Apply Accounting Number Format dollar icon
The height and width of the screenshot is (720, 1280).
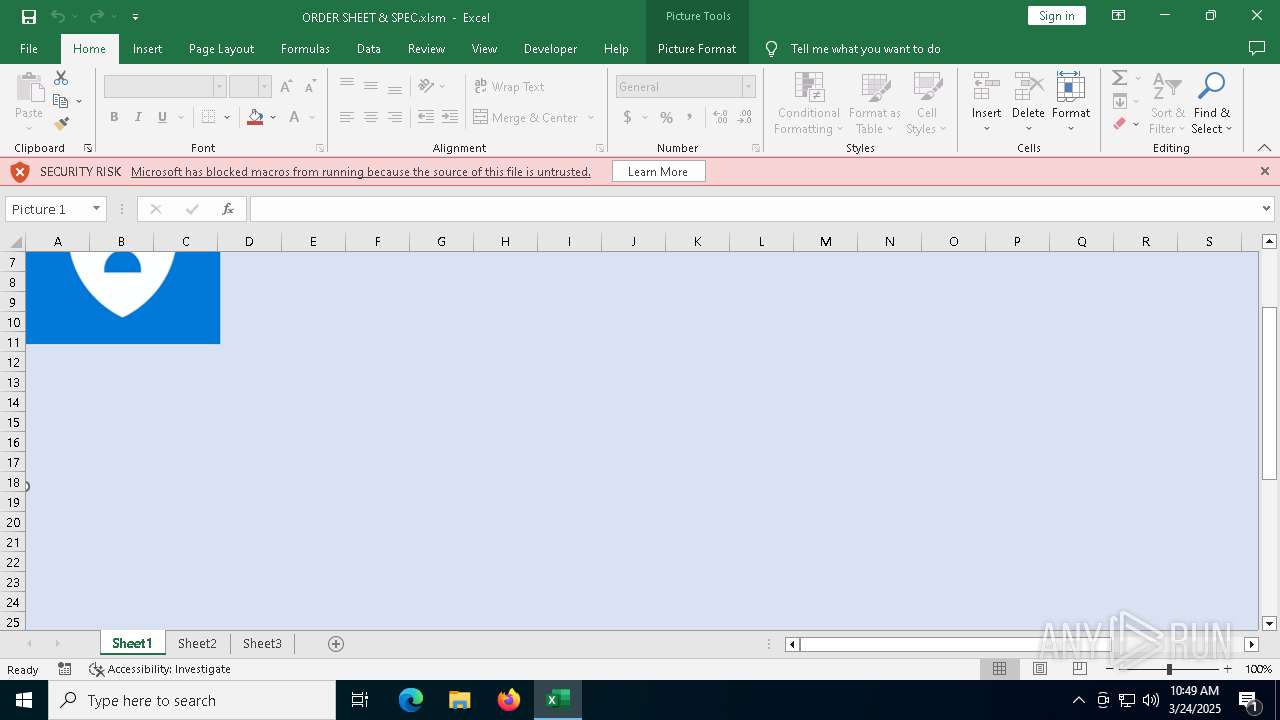pos(628,117)
